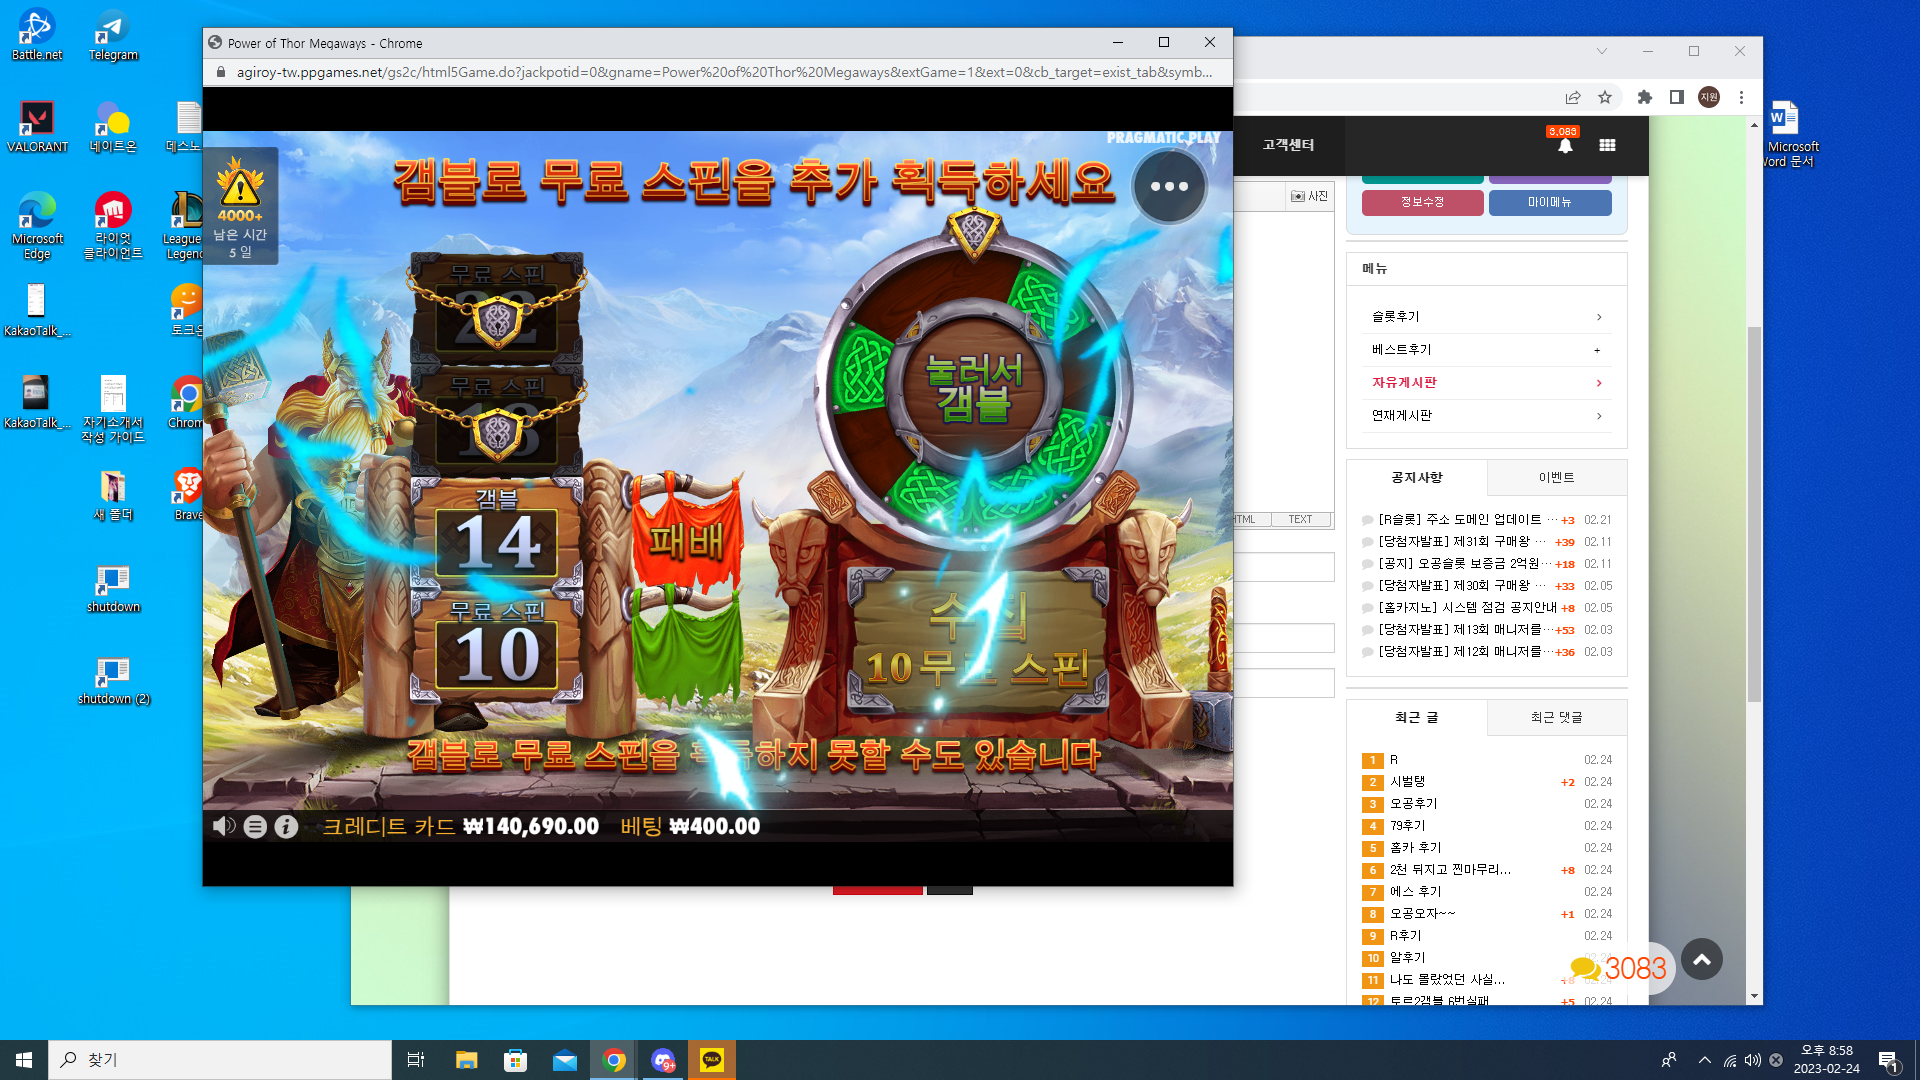Open the 연재게시판 menu item
The image size is (1920, 1080).
[x=1487, y=416]
